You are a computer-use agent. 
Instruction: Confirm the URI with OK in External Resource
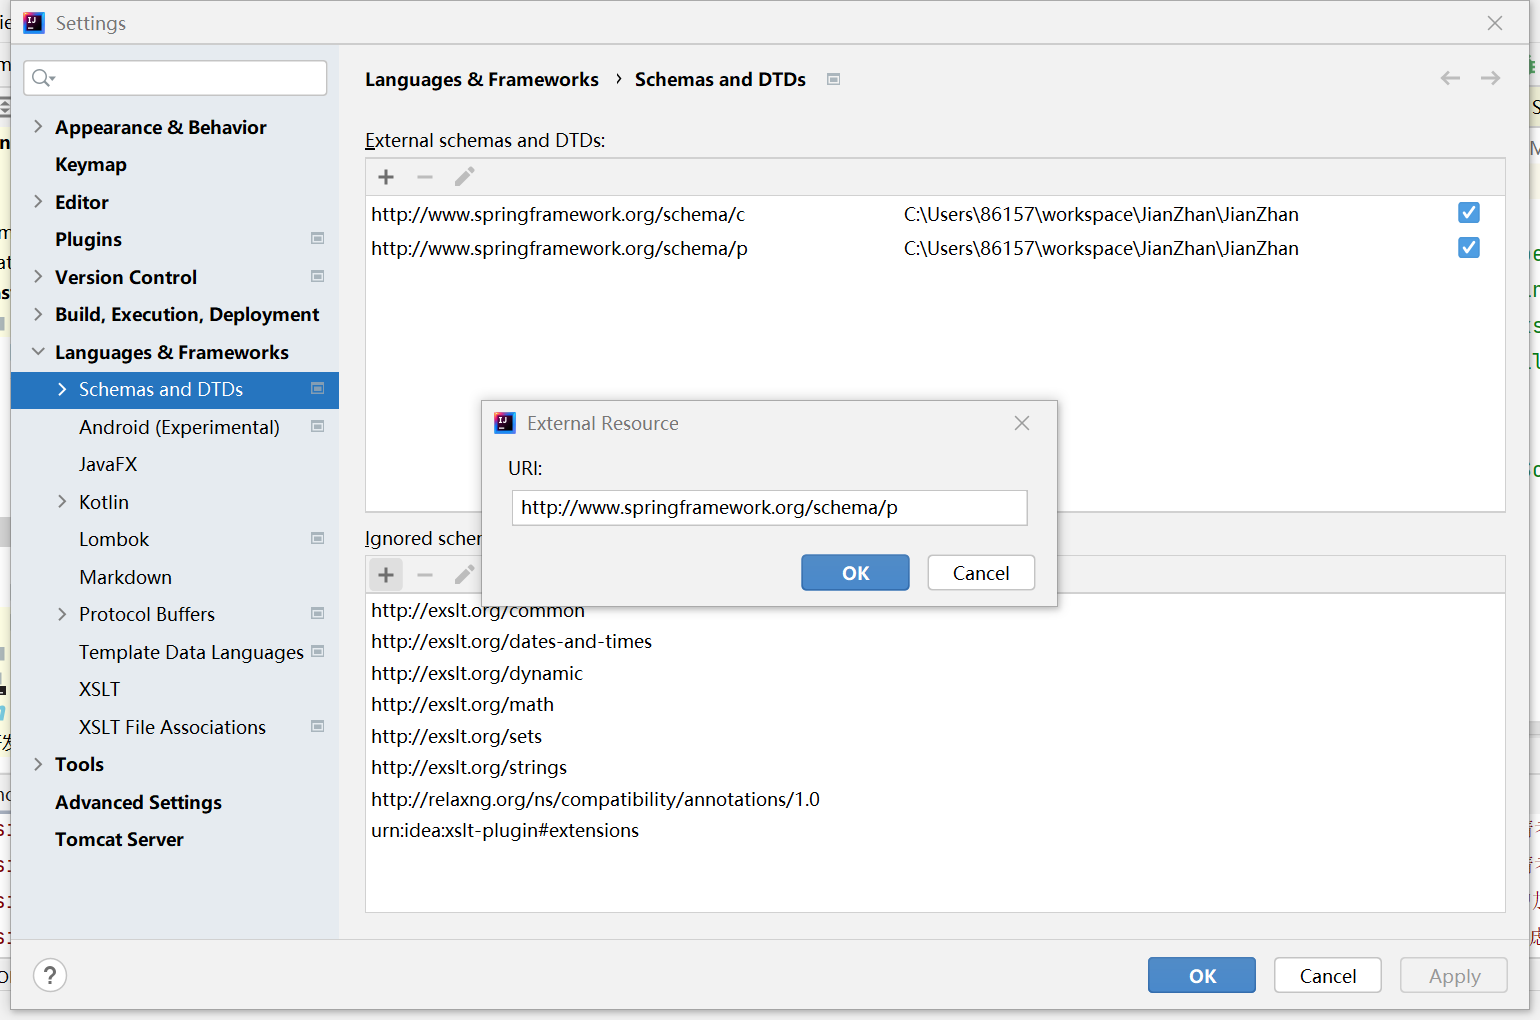[x=855, y=572]
